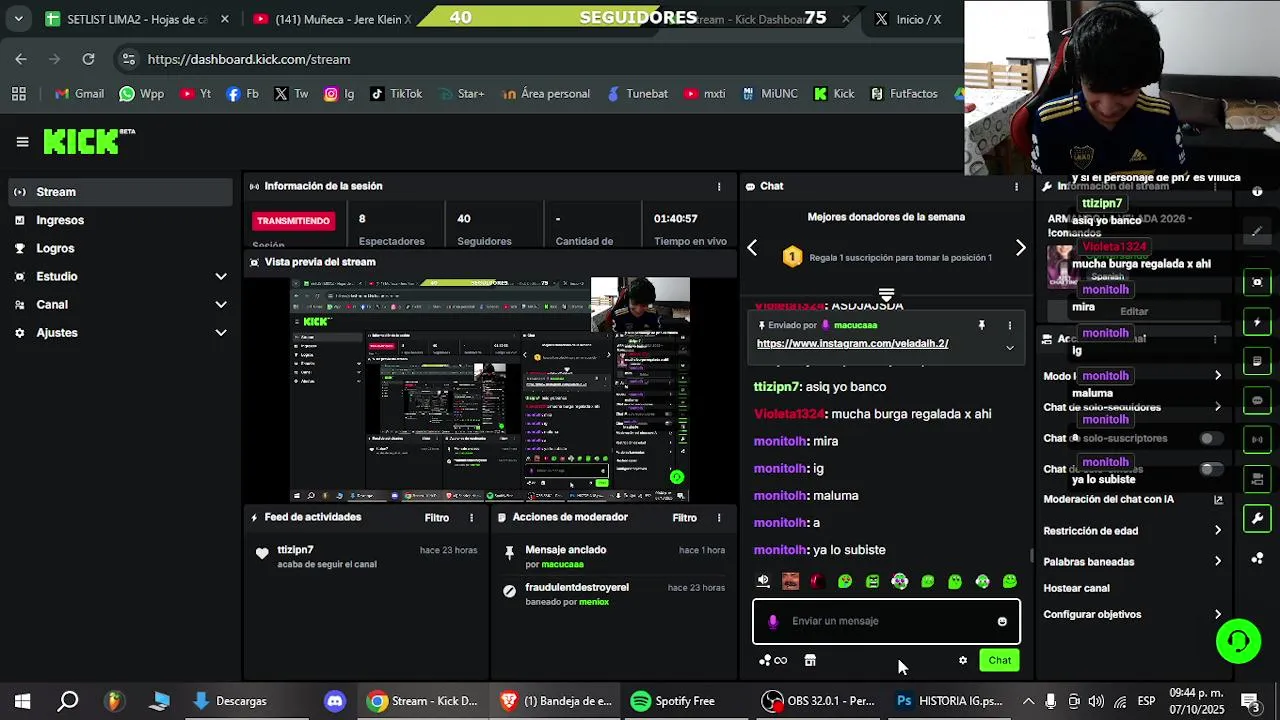1280x720 pixels.
Task: Toggle Chat de solo-emotes switch
Action: click(1210, 469)
